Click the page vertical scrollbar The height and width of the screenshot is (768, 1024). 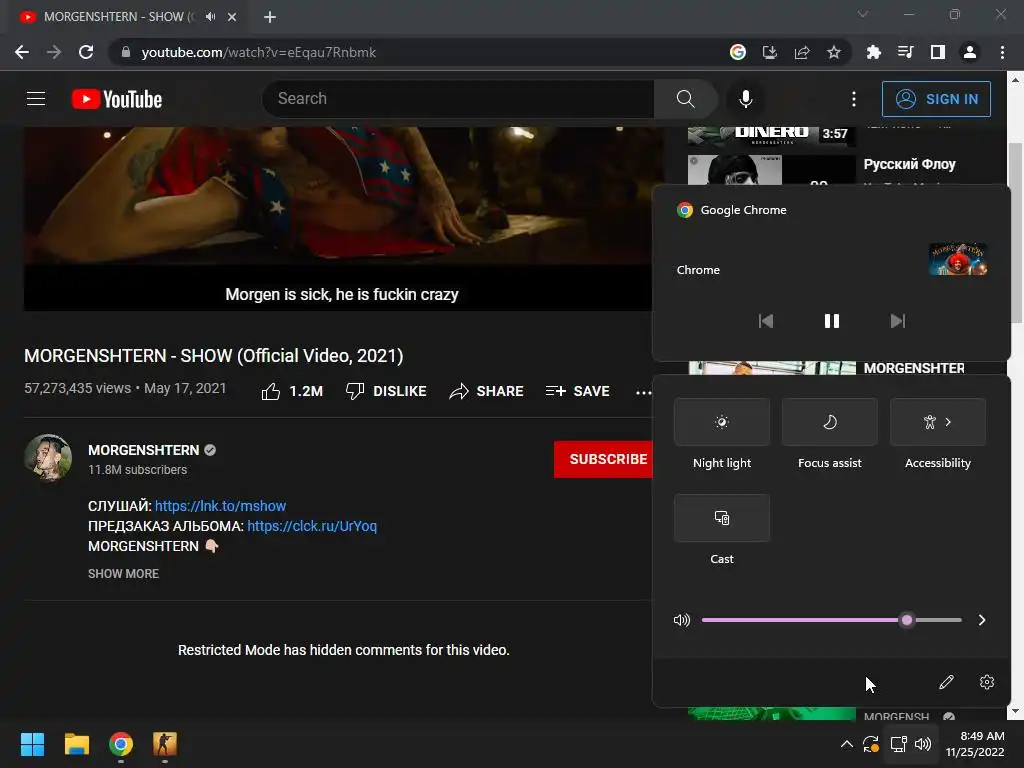coord(1016,232)
